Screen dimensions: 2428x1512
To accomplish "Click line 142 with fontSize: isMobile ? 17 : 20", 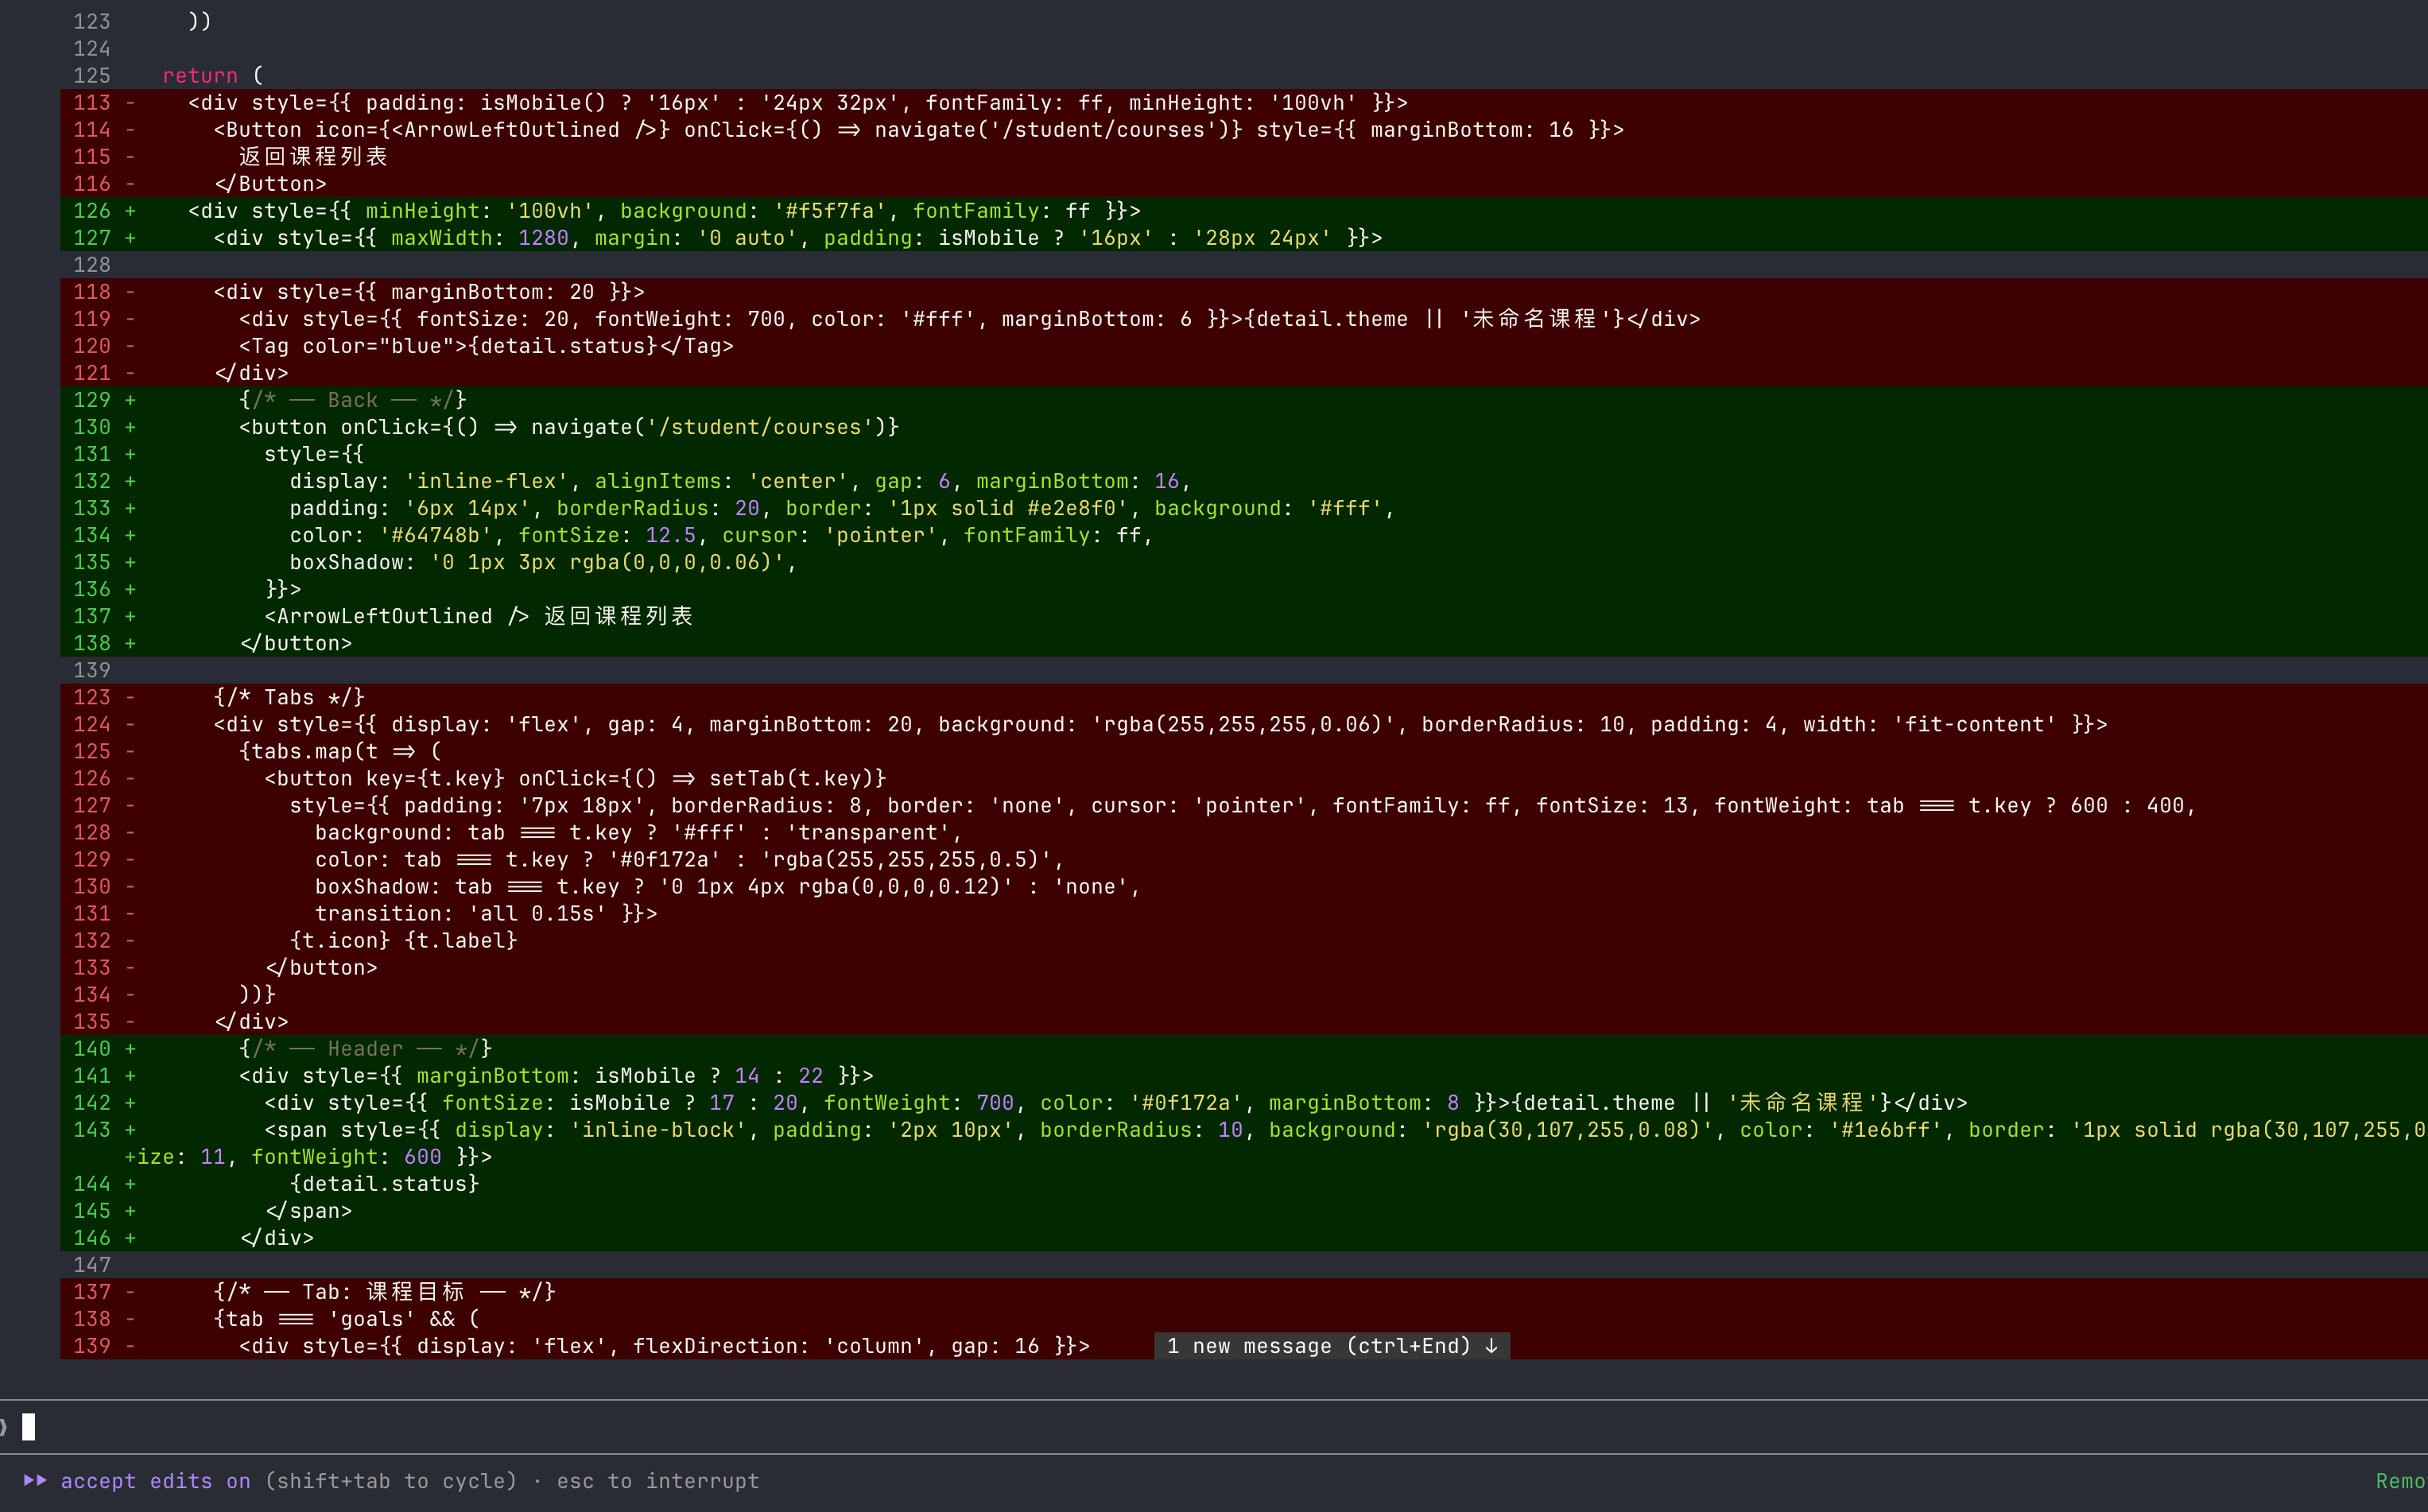I will click(x=1244, y=1103).
